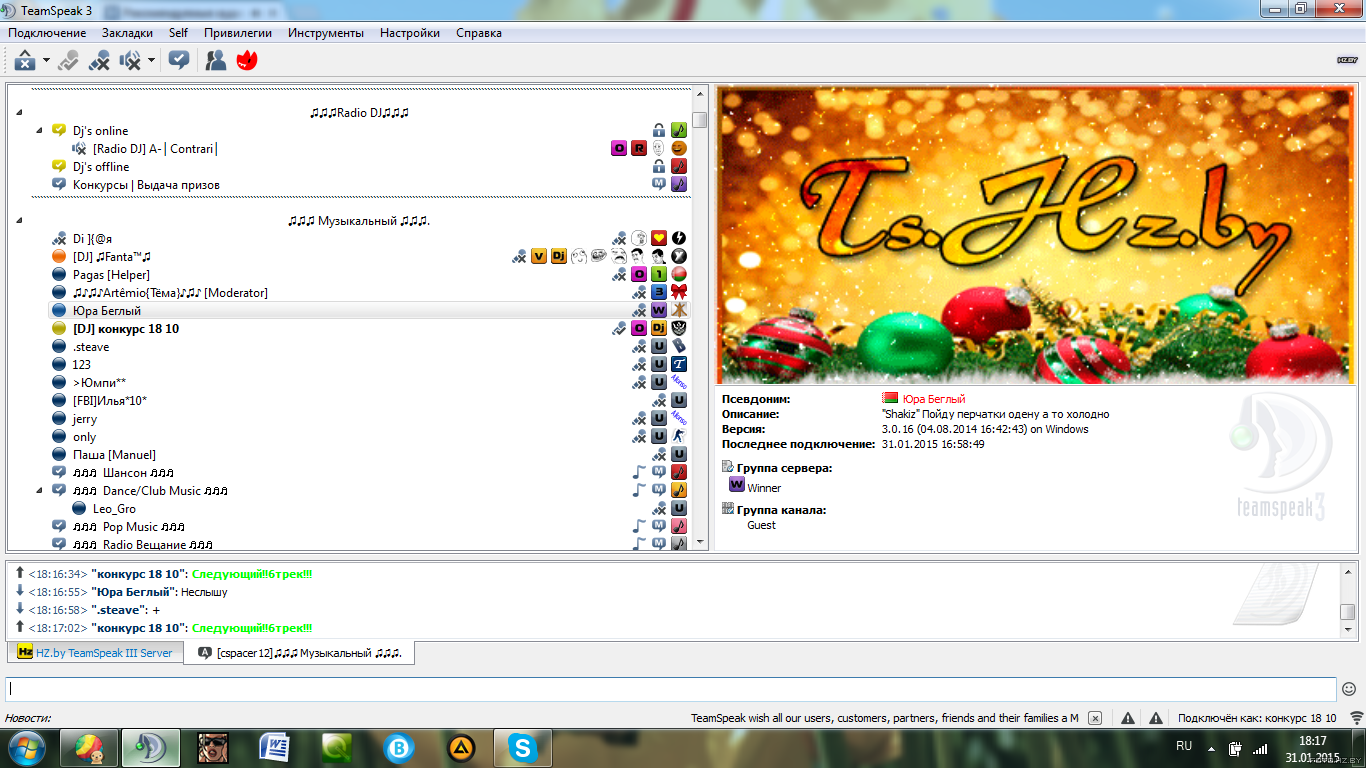Screen dimensions: 1366x768
Task: Click the red devil icon in the toolbar
Action: click(246, 61)
